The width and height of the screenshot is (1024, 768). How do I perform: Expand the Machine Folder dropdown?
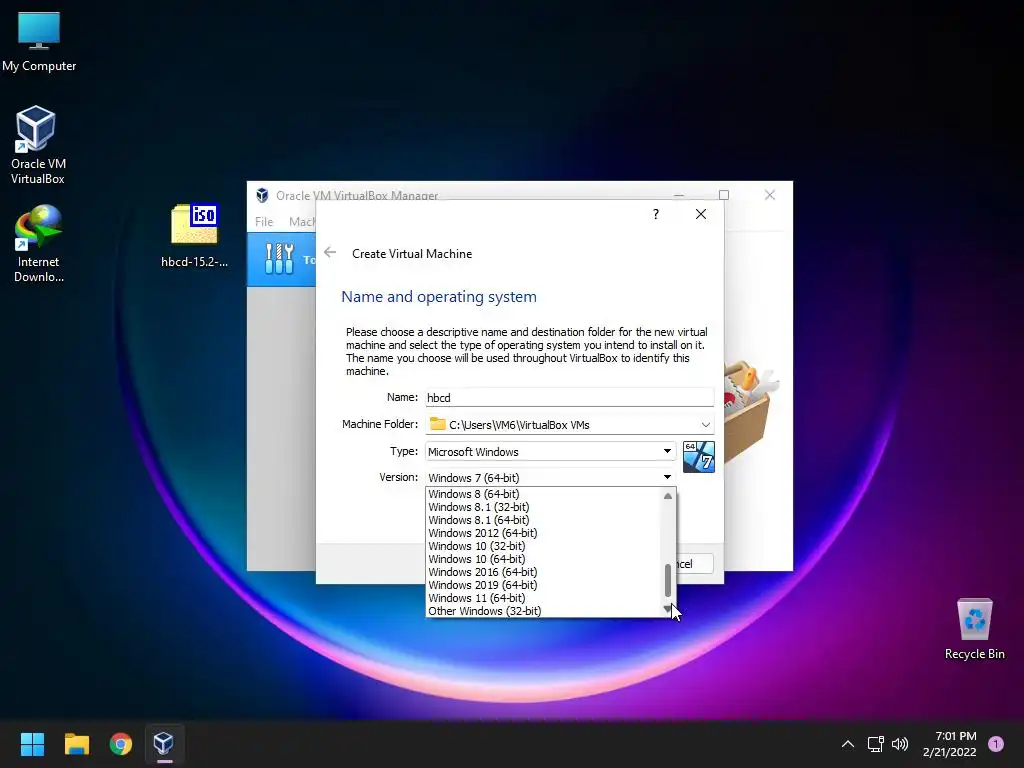coord(705,424)
